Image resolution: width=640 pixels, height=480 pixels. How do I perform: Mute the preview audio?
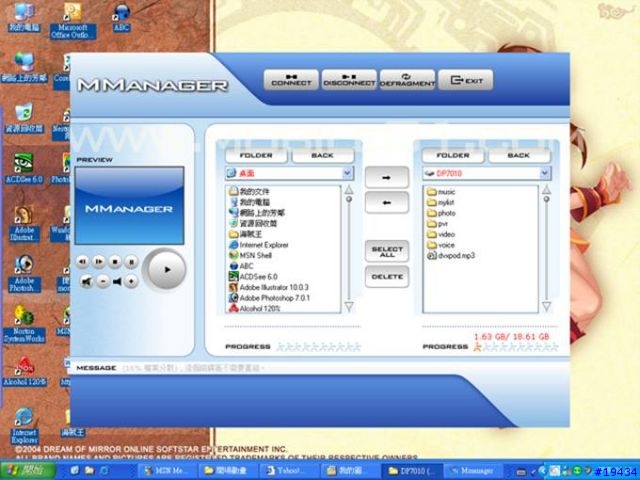86,281
